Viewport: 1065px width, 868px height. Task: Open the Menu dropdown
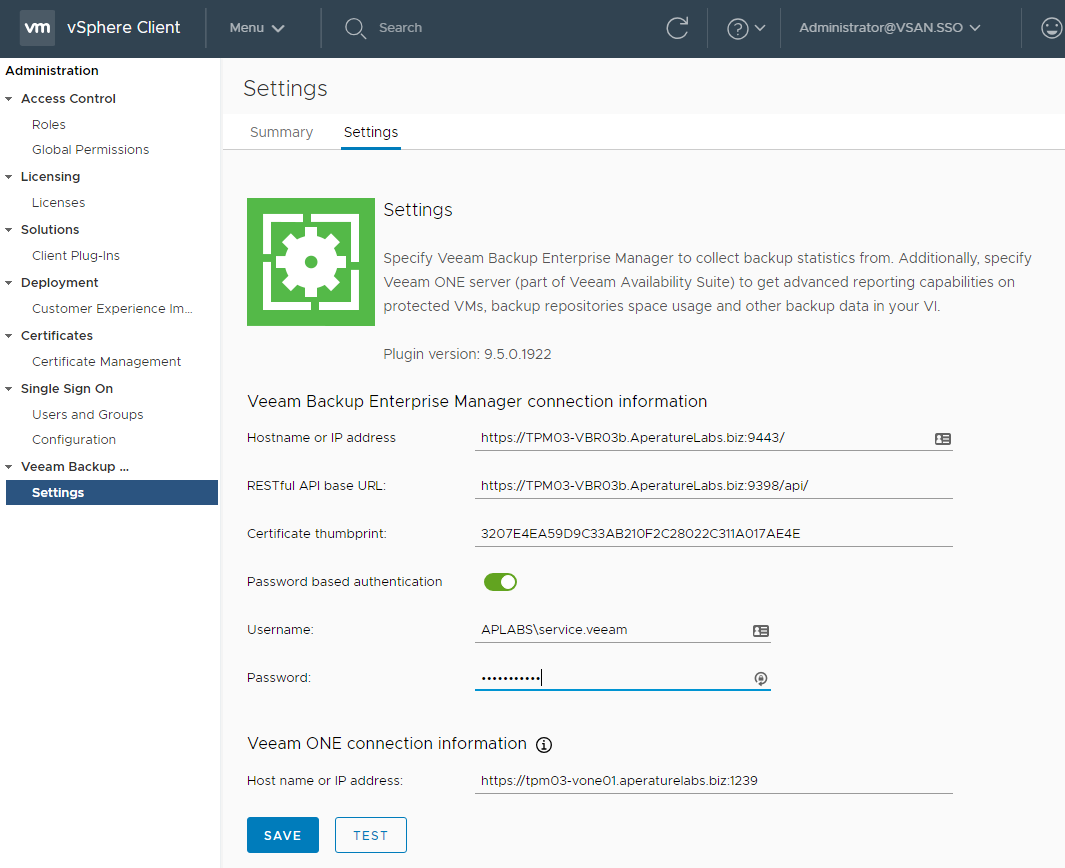pos(257,28)
